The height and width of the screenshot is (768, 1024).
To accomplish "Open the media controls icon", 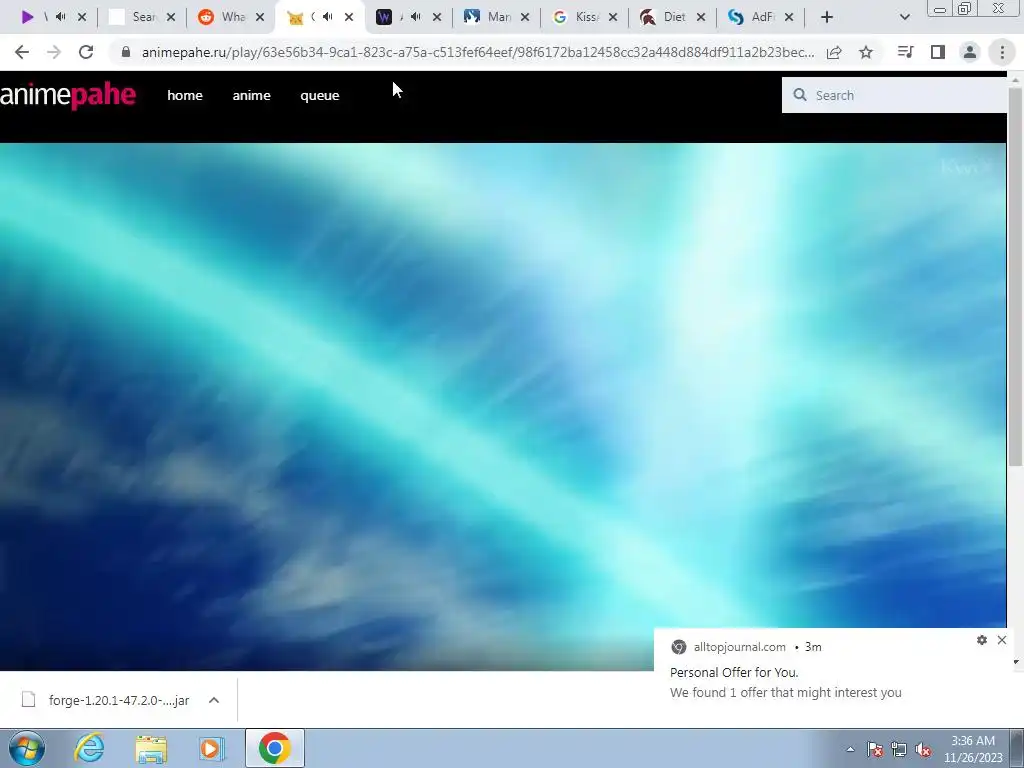I will pos(906,52).
